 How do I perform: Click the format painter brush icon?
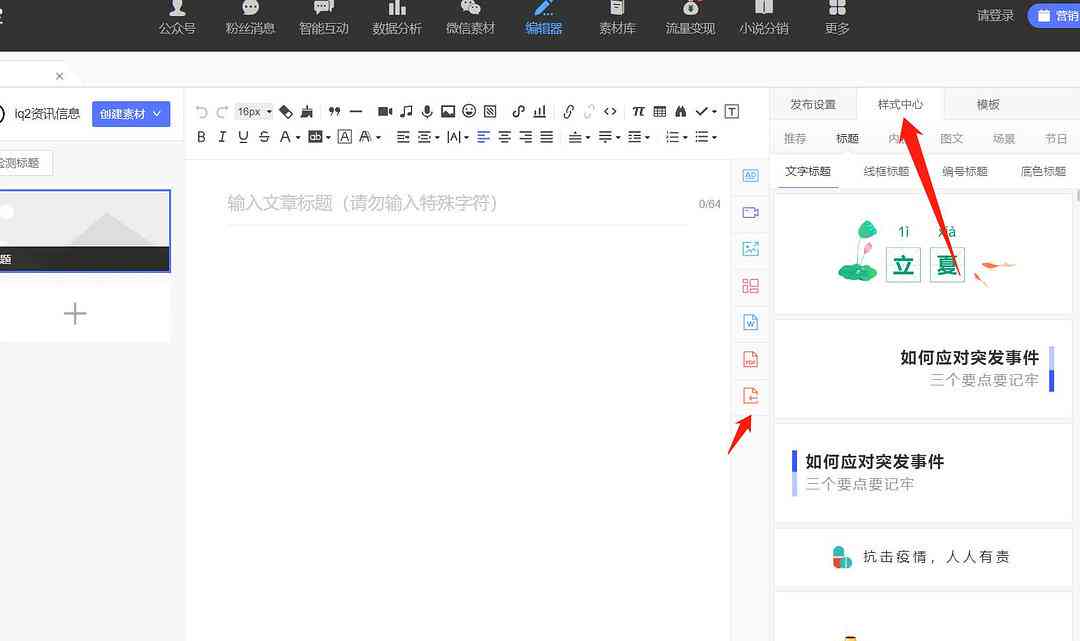click(x=307, y=112)
